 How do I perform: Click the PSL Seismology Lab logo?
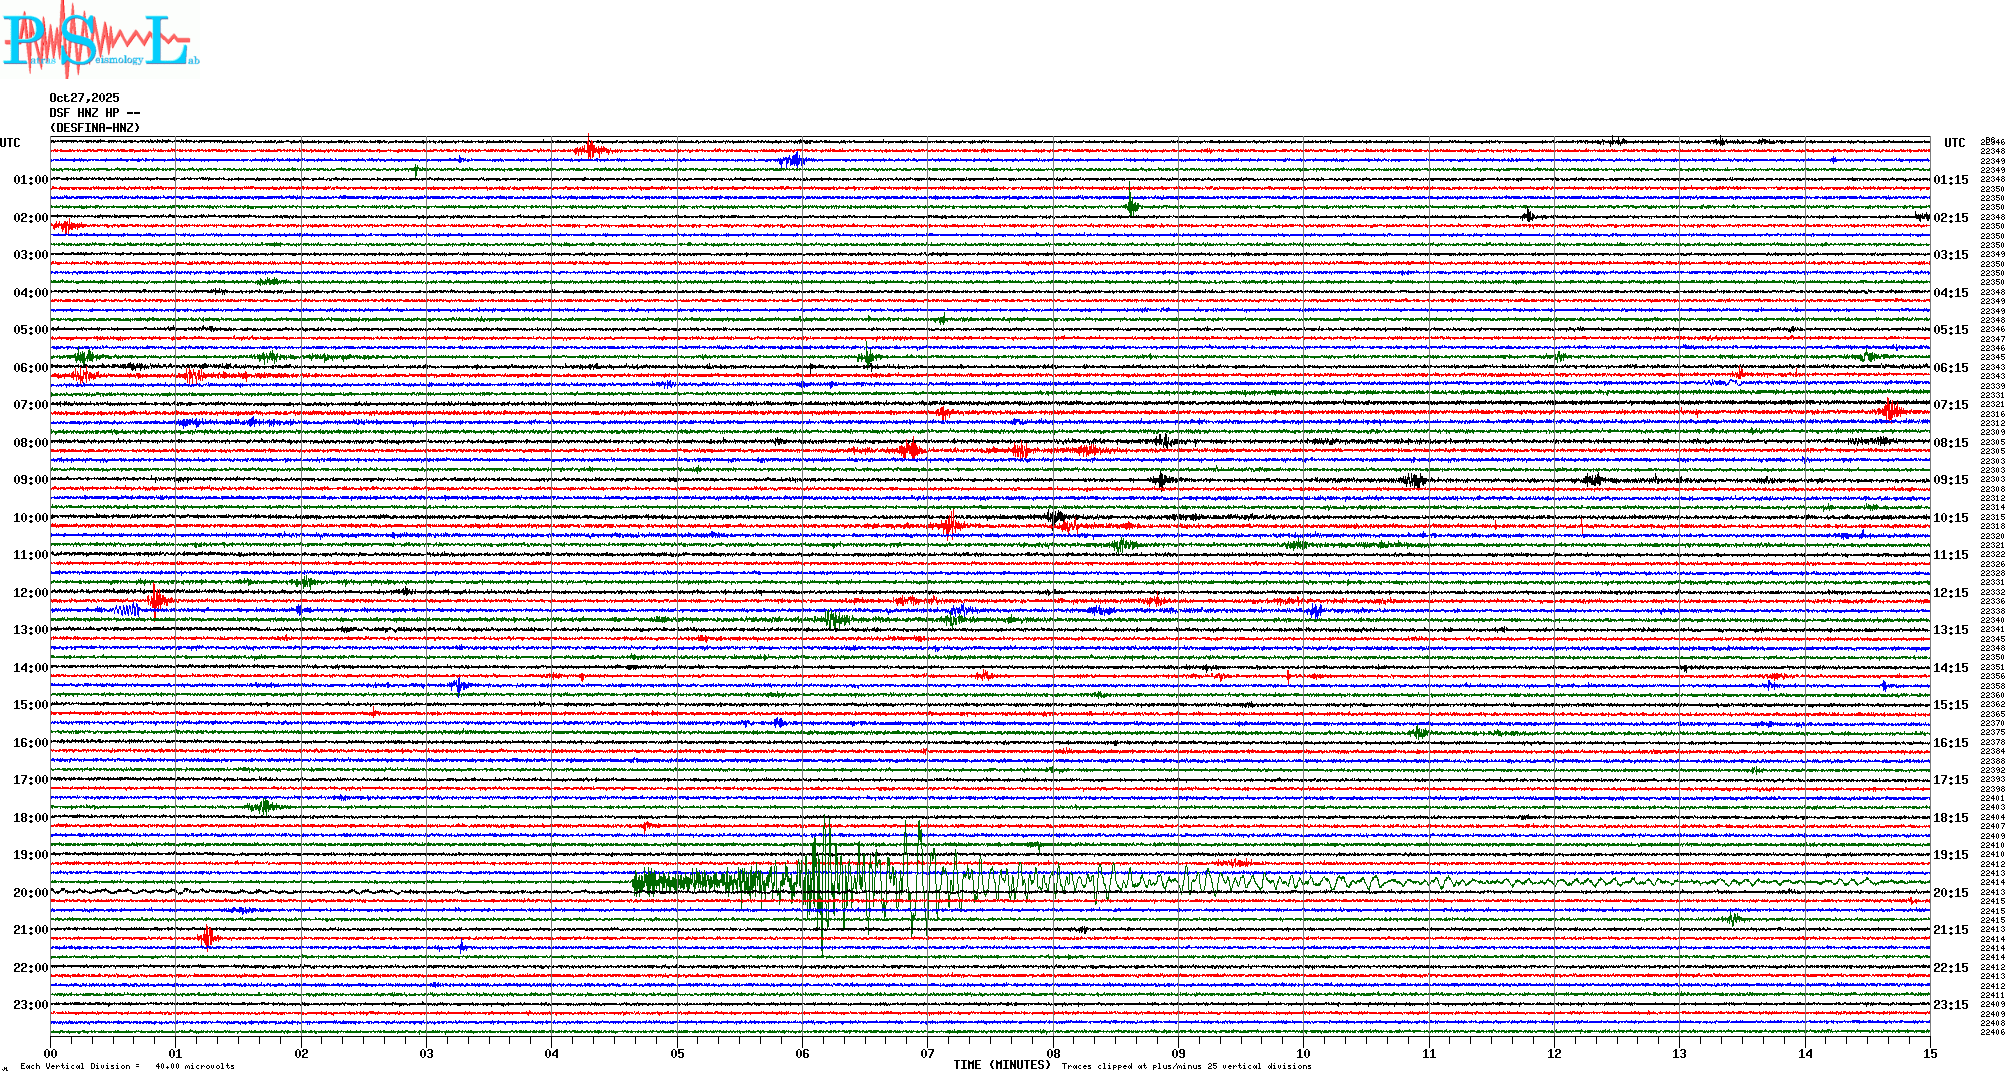[100, 40]
